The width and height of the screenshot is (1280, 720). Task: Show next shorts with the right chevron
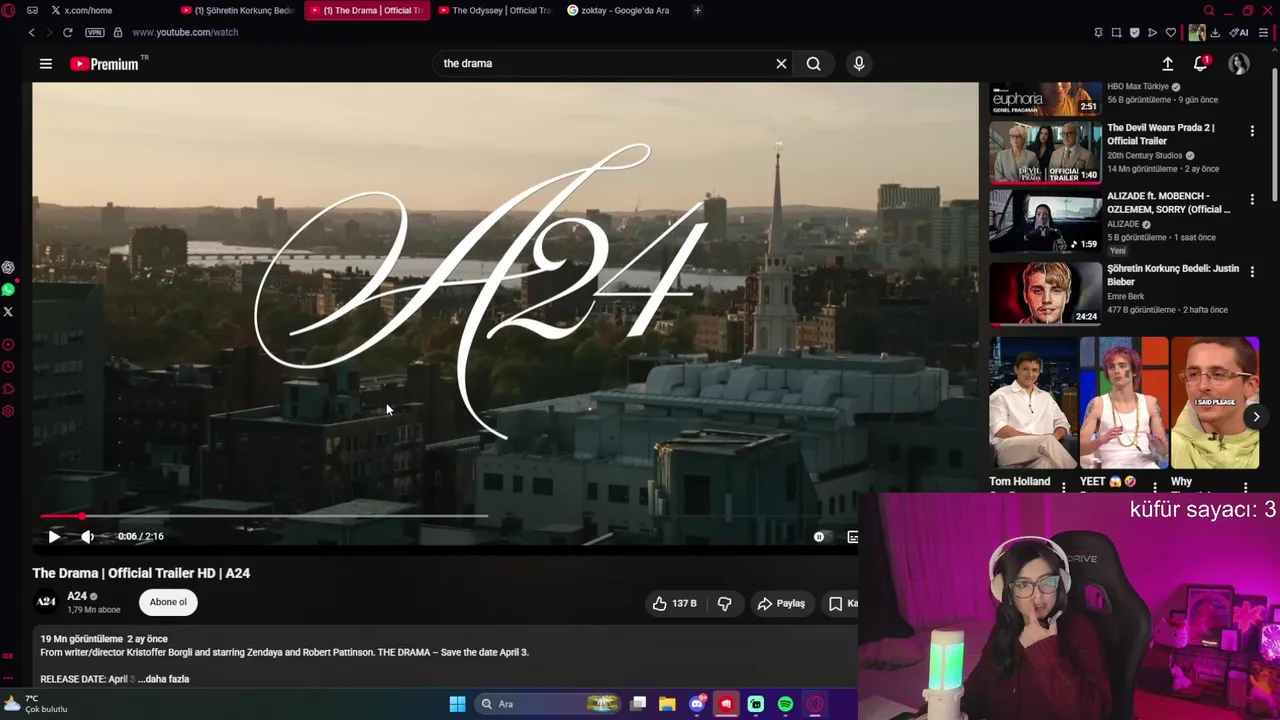(1256, 417)
